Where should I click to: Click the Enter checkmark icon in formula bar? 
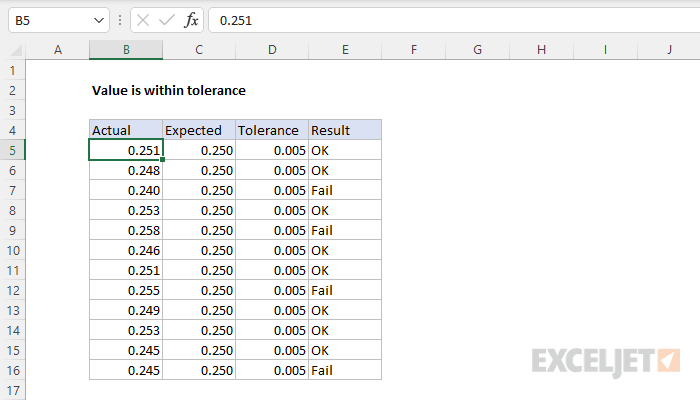click(x=167, y=20)
